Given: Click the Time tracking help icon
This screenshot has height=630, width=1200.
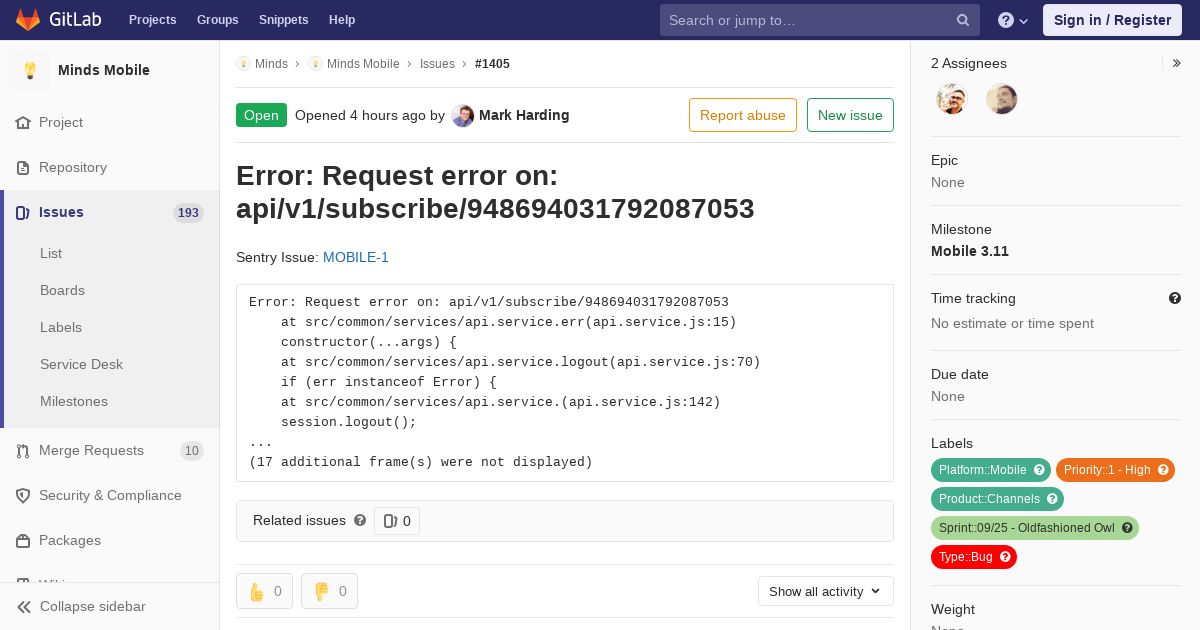Looking at the screenshot, I should [x=1175, y=298].
